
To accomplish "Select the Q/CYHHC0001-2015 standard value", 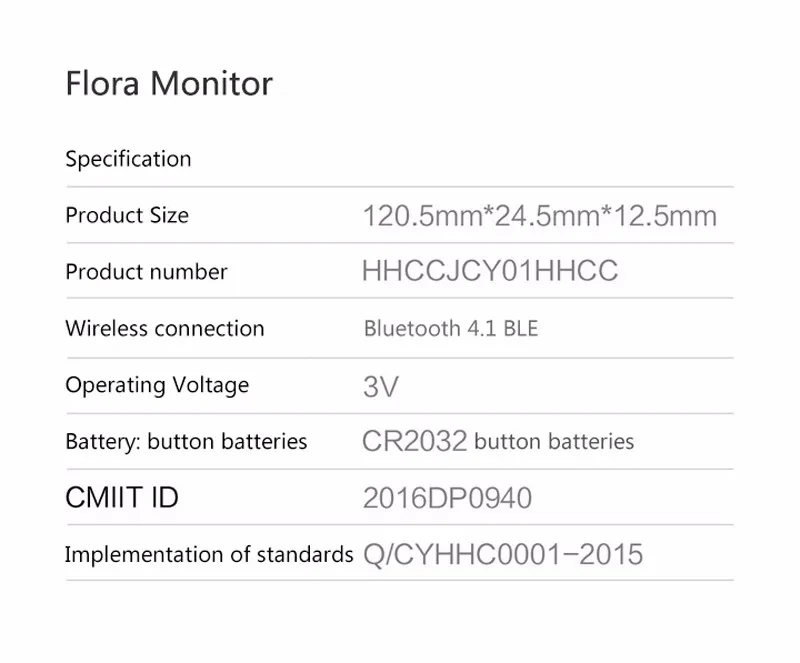I will pos(503,554).
